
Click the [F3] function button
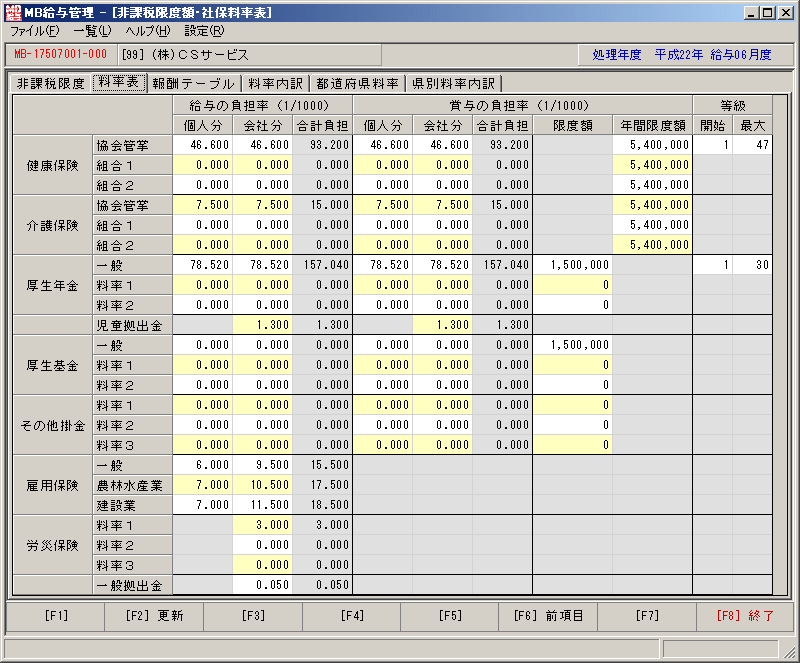253,616
